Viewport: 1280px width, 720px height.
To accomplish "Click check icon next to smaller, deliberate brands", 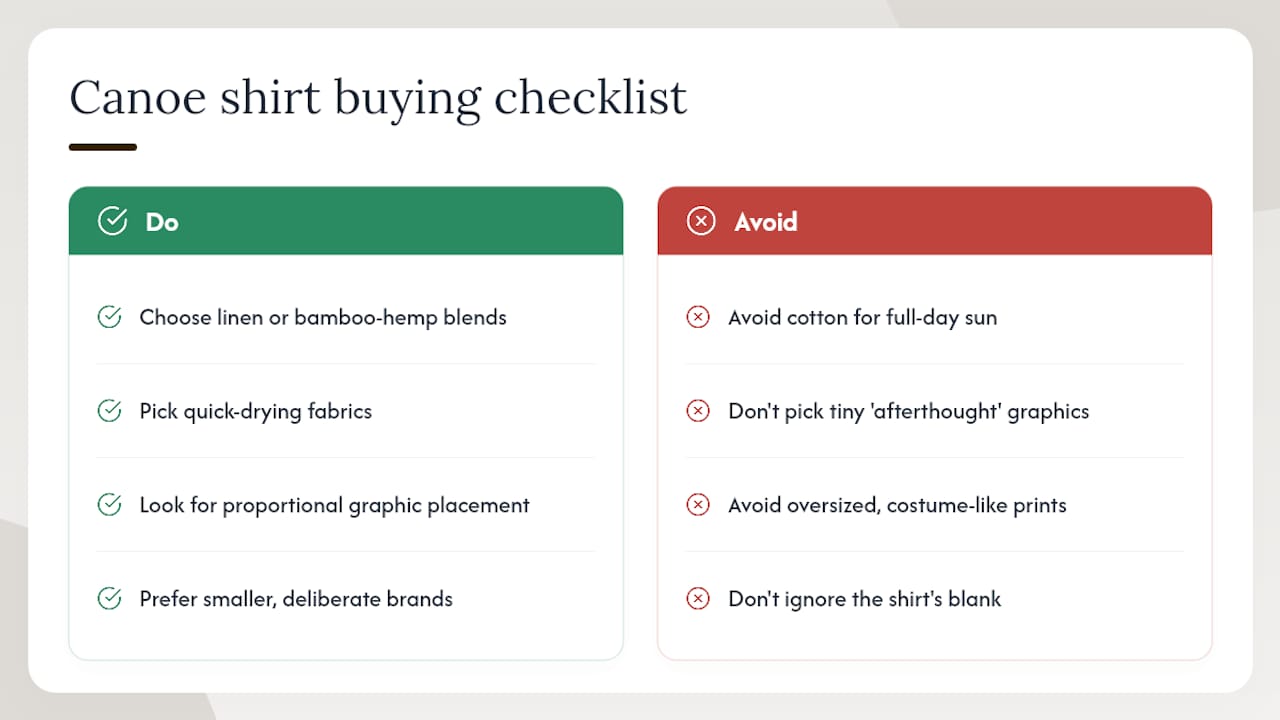I will click(x=109, y=599).
